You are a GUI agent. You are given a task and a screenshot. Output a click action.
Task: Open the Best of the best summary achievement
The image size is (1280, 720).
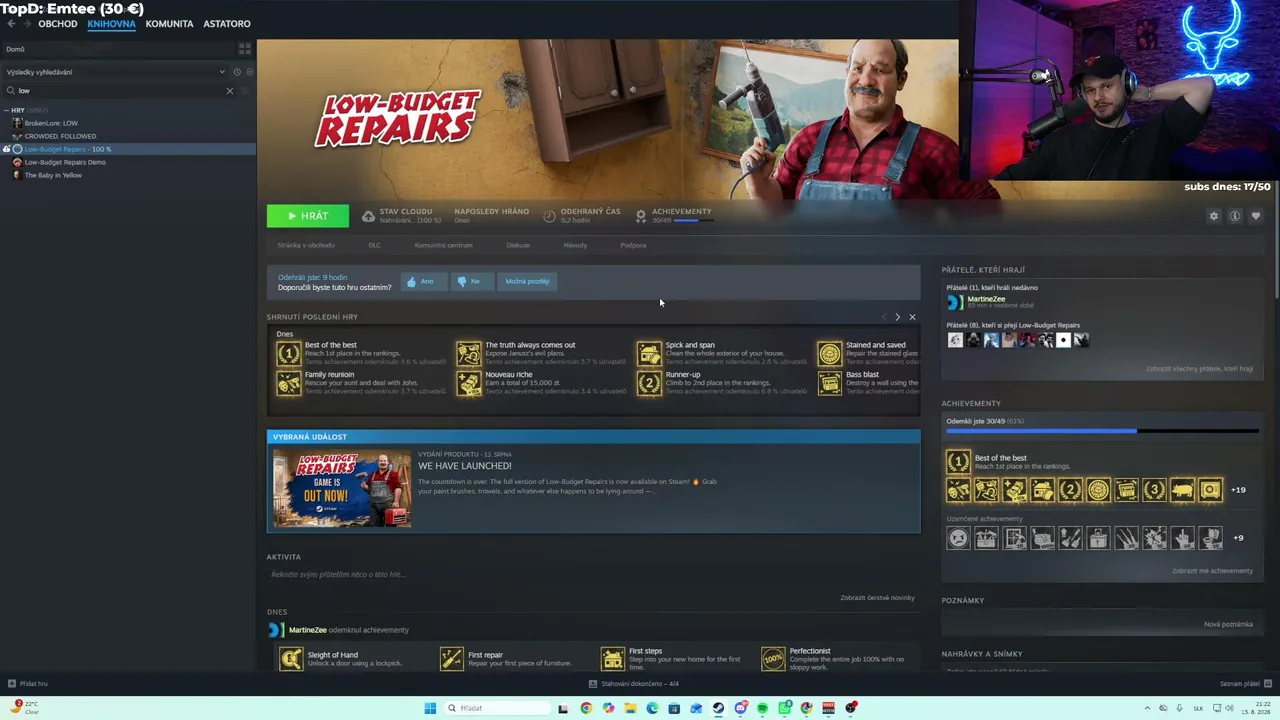(x=289, y=353)
